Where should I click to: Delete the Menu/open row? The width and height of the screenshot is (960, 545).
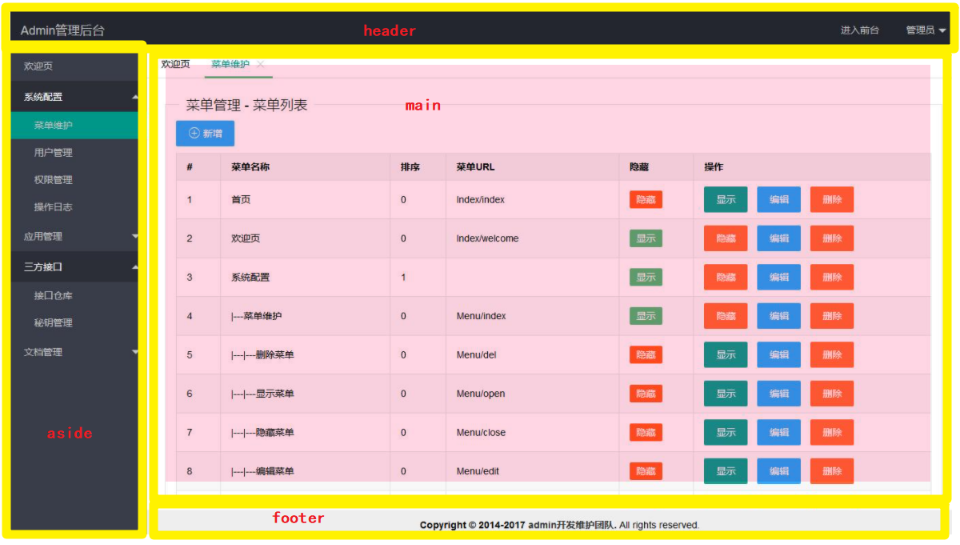coord(832,394)
